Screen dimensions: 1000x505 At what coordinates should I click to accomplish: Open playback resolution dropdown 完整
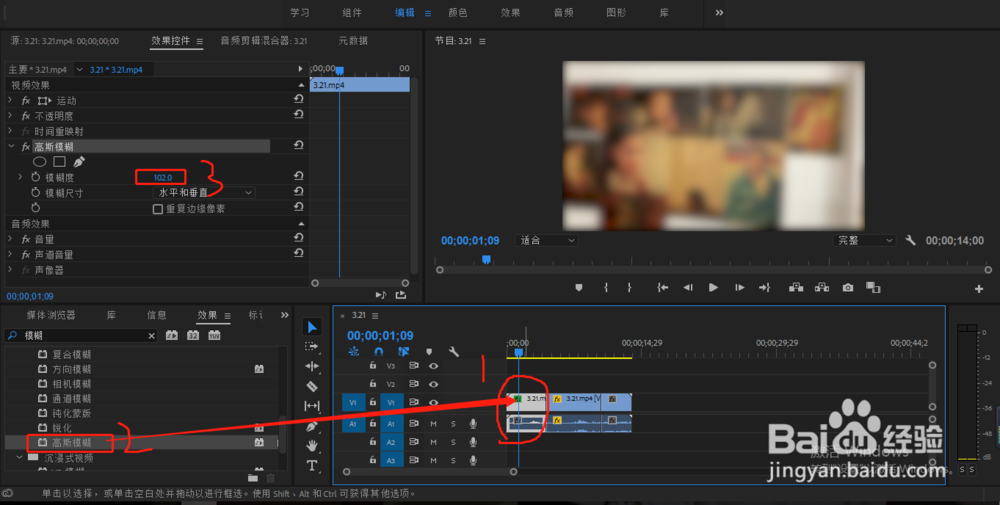pyautogui.click(x=864, y=240)
